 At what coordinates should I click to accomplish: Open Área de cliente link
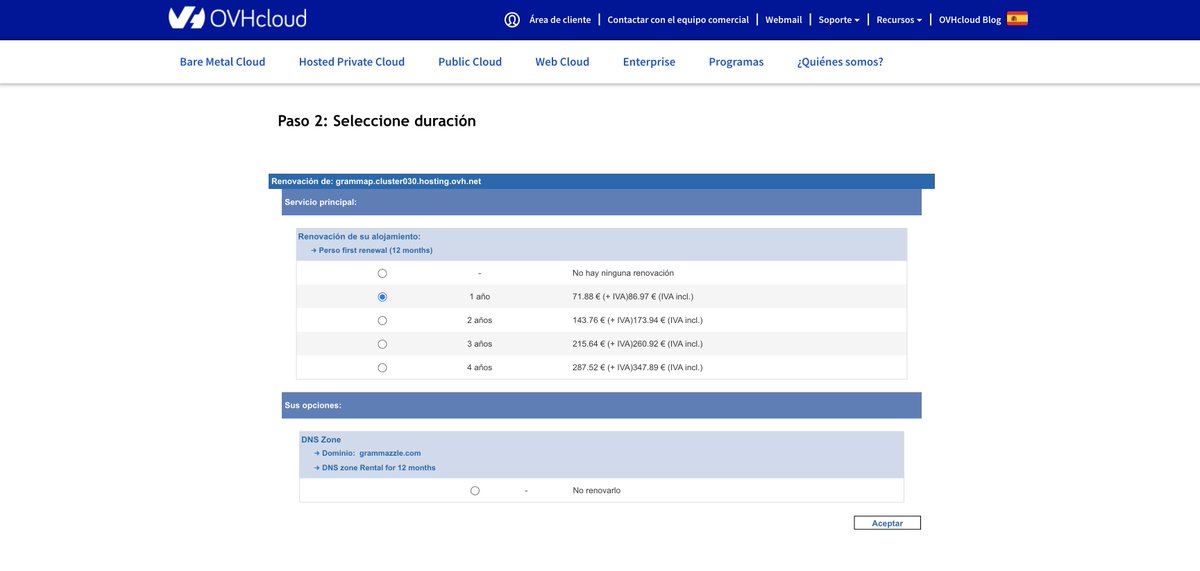pos(560,19)
